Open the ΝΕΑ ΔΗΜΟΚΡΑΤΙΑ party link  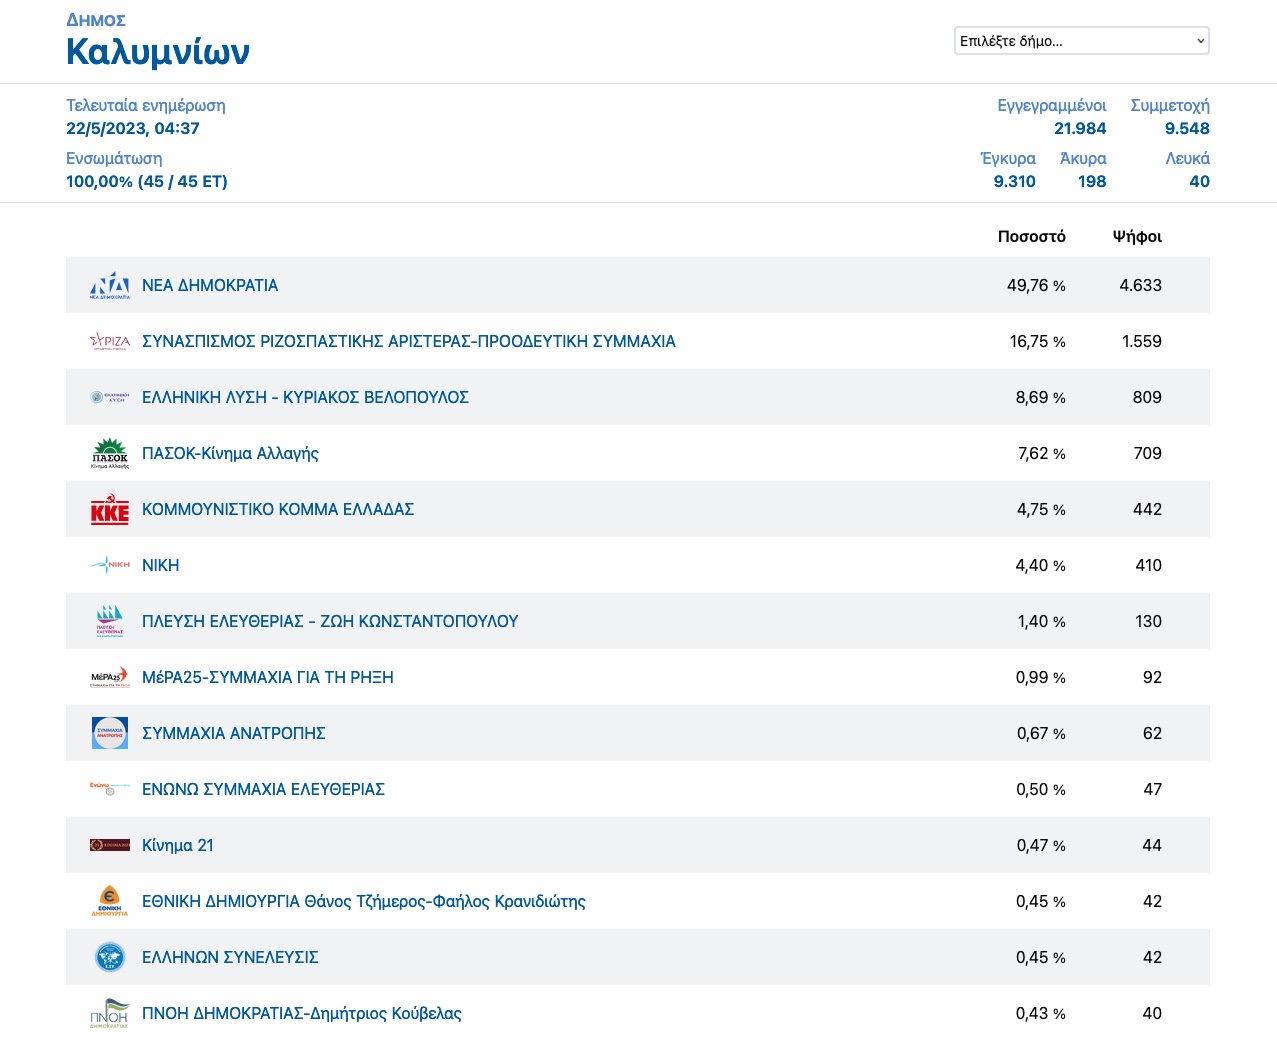(210, 285)
